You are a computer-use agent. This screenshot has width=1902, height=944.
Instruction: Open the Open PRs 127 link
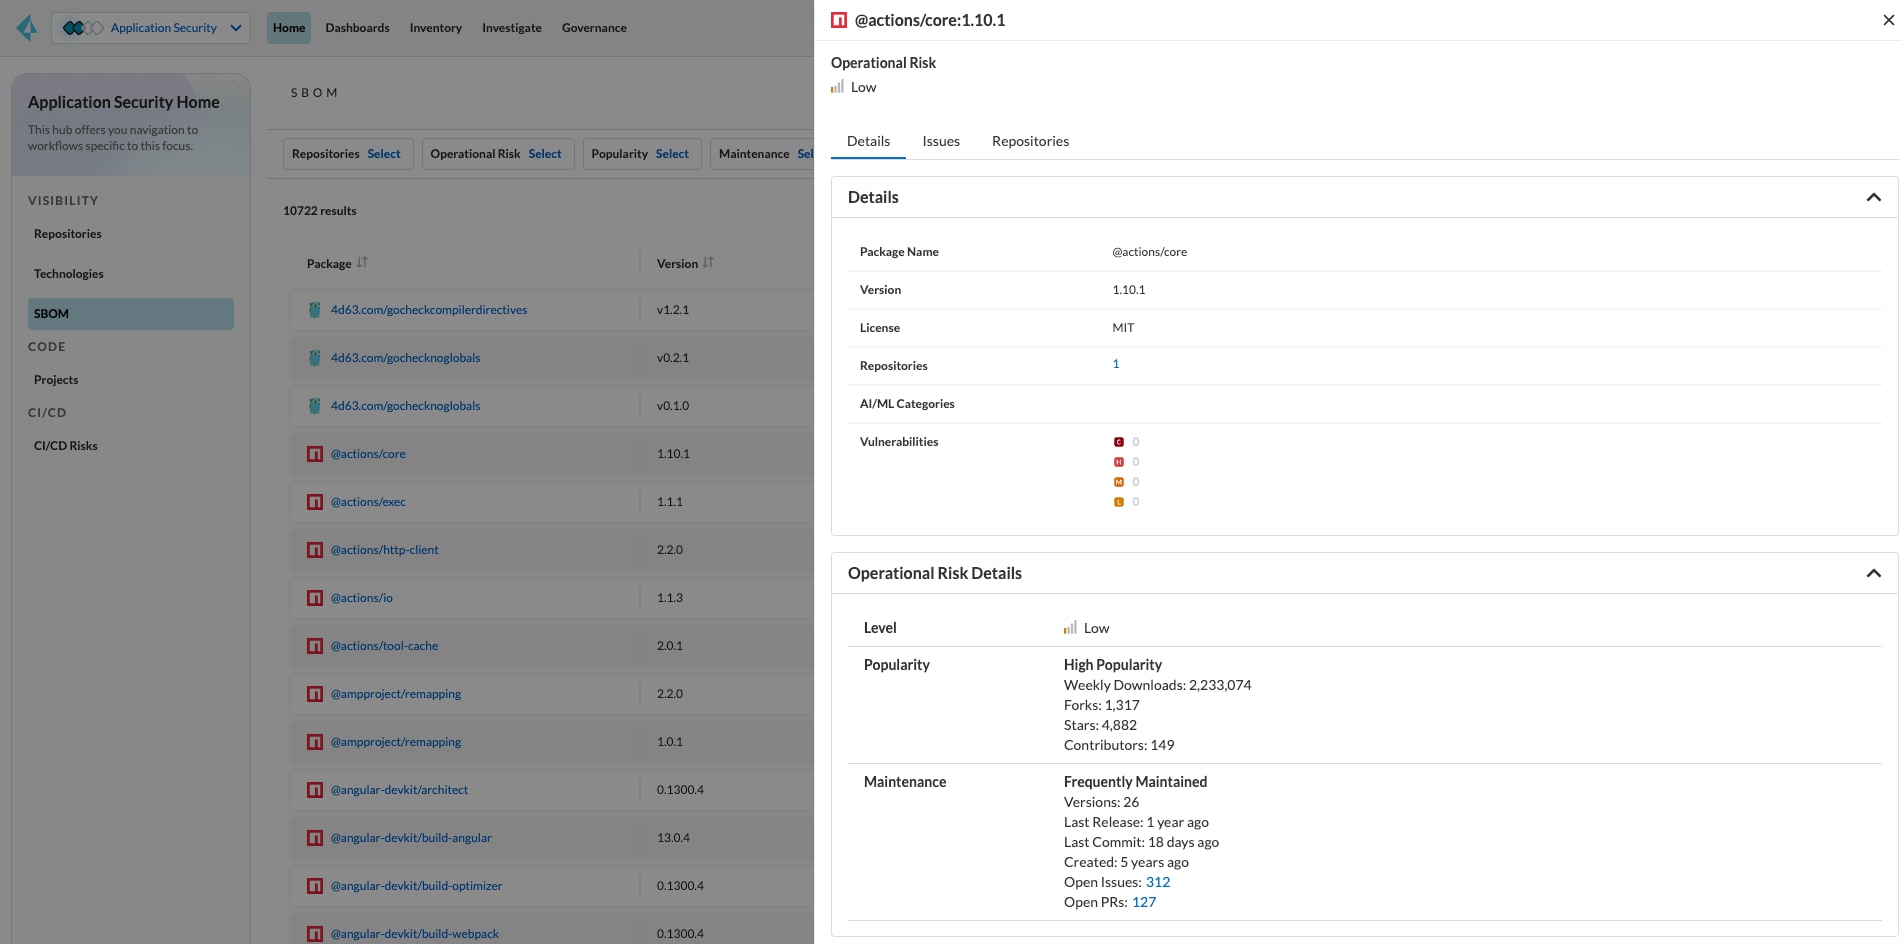pyautogui.click(x=1144, y=902)
